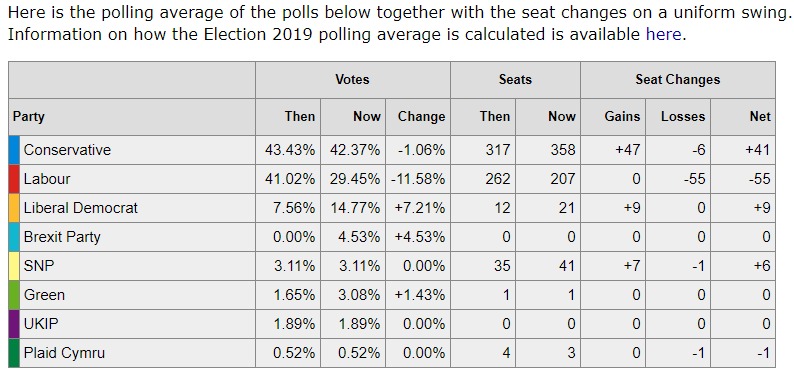The image size is (794, 375).
Task: Click the blue Conservative party color swatch
Action: (x=14, y=150)
